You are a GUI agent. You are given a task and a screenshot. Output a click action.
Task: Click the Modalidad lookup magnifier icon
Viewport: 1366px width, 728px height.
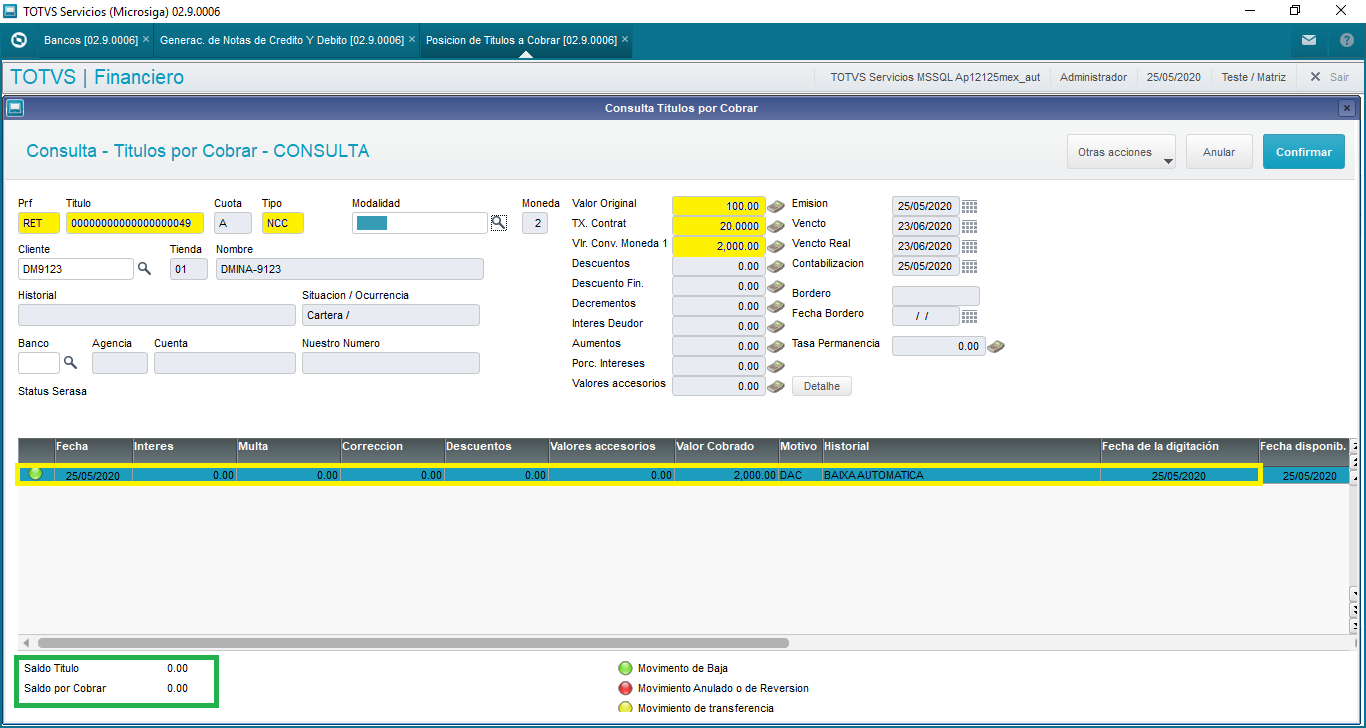pos(498,223)
